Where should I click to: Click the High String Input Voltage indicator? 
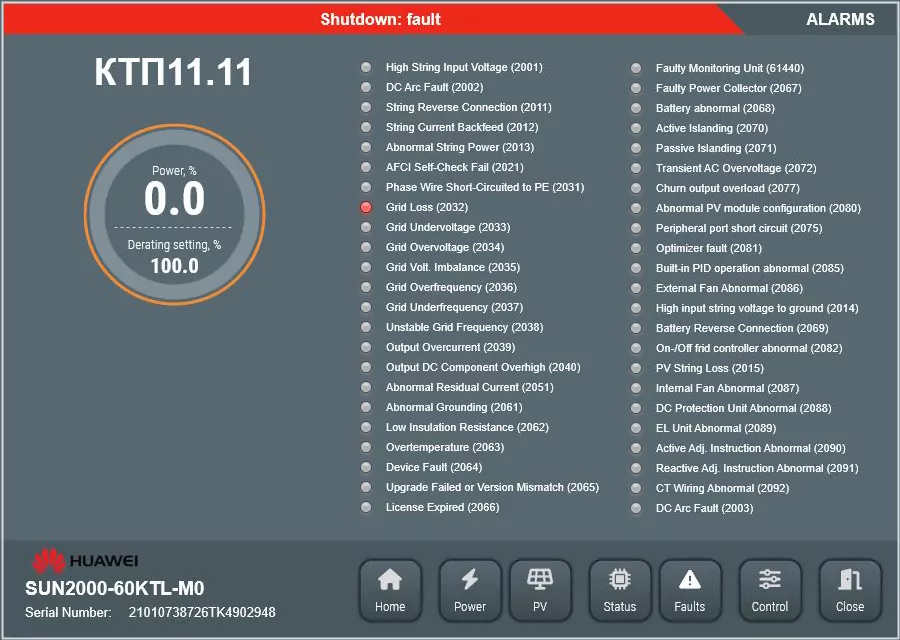click(x=366, y=67)
